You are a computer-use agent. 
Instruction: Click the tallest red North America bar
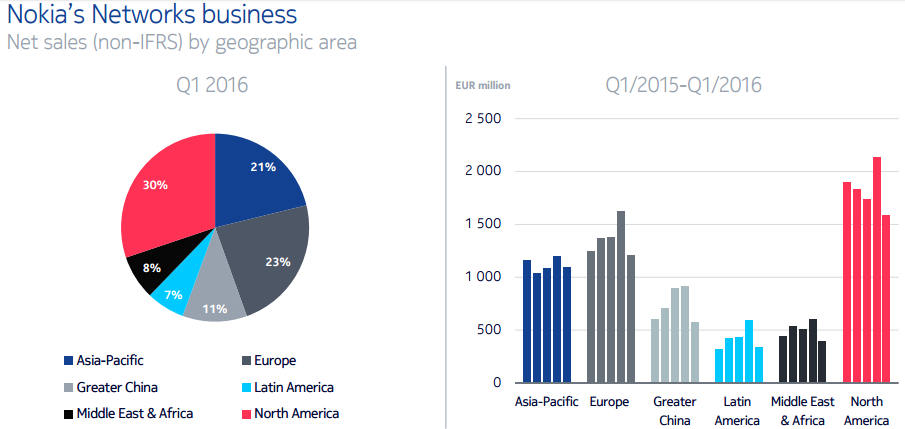(x=877, y=270)
